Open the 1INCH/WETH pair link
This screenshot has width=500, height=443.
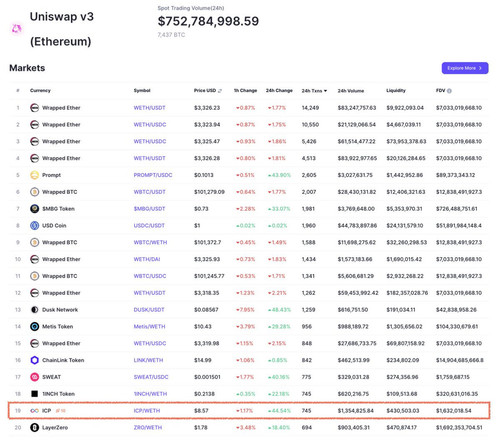tap(150, 394)
